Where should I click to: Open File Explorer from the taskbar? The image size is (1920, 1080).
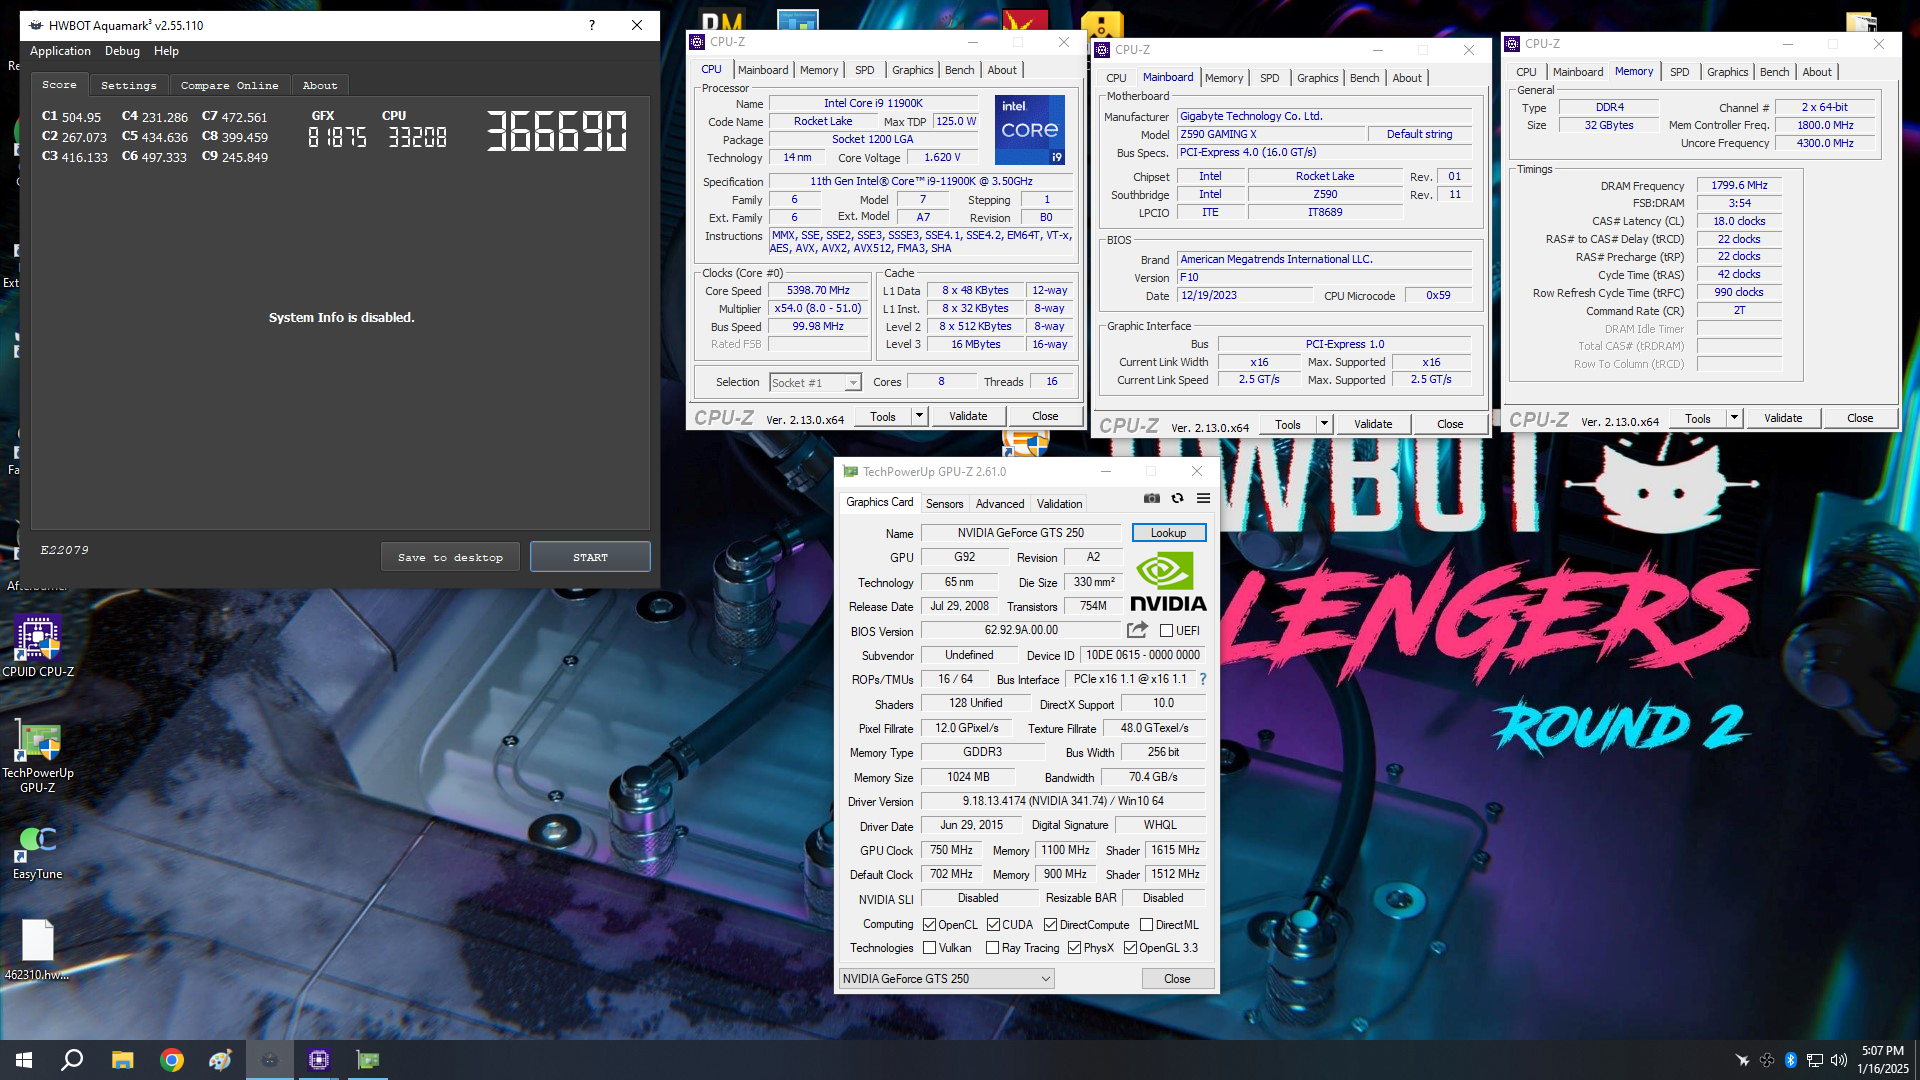pyautogui.click(x=122, y=1060)
